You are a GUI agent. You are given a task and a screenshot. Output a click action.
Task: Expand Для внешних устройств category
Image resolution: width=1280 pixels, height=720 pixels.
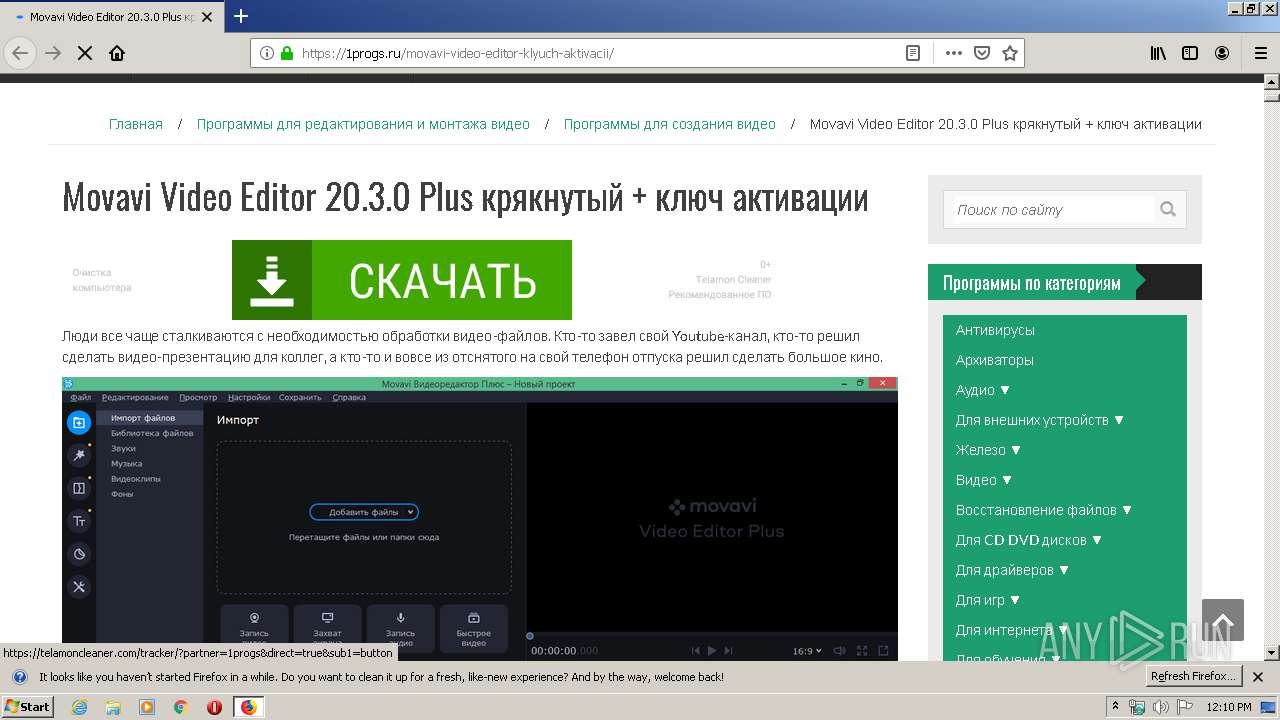point(1040,420)
